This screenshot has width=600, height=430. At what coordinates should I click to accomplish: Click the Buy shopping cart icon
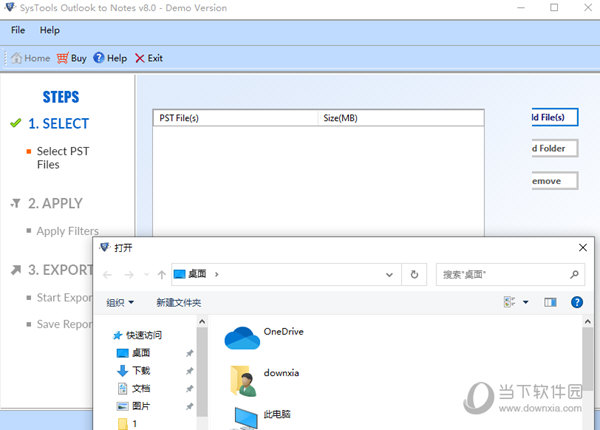click(63, 58)
